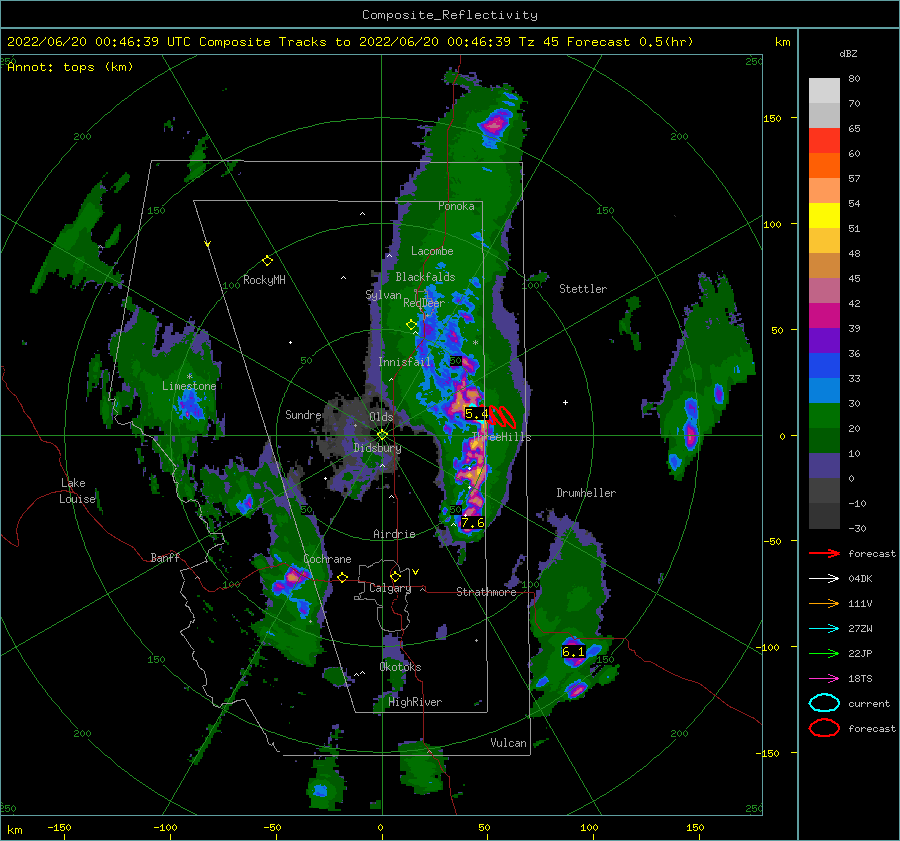Click the Lake Louise label
The height and width of the screenshot is (841, 900).
click(x=77, y=491)
